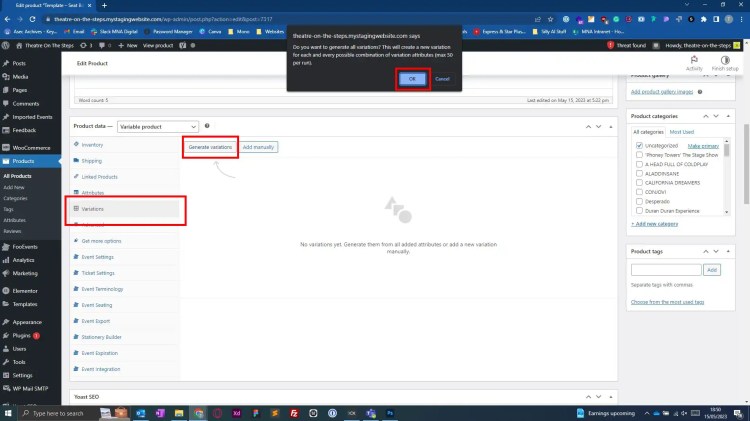Image resolution: width=750 pixels, height=421 pixels.
Task: Check the CALIFORNIA DREAMERS category
Action: pos(639,183)
